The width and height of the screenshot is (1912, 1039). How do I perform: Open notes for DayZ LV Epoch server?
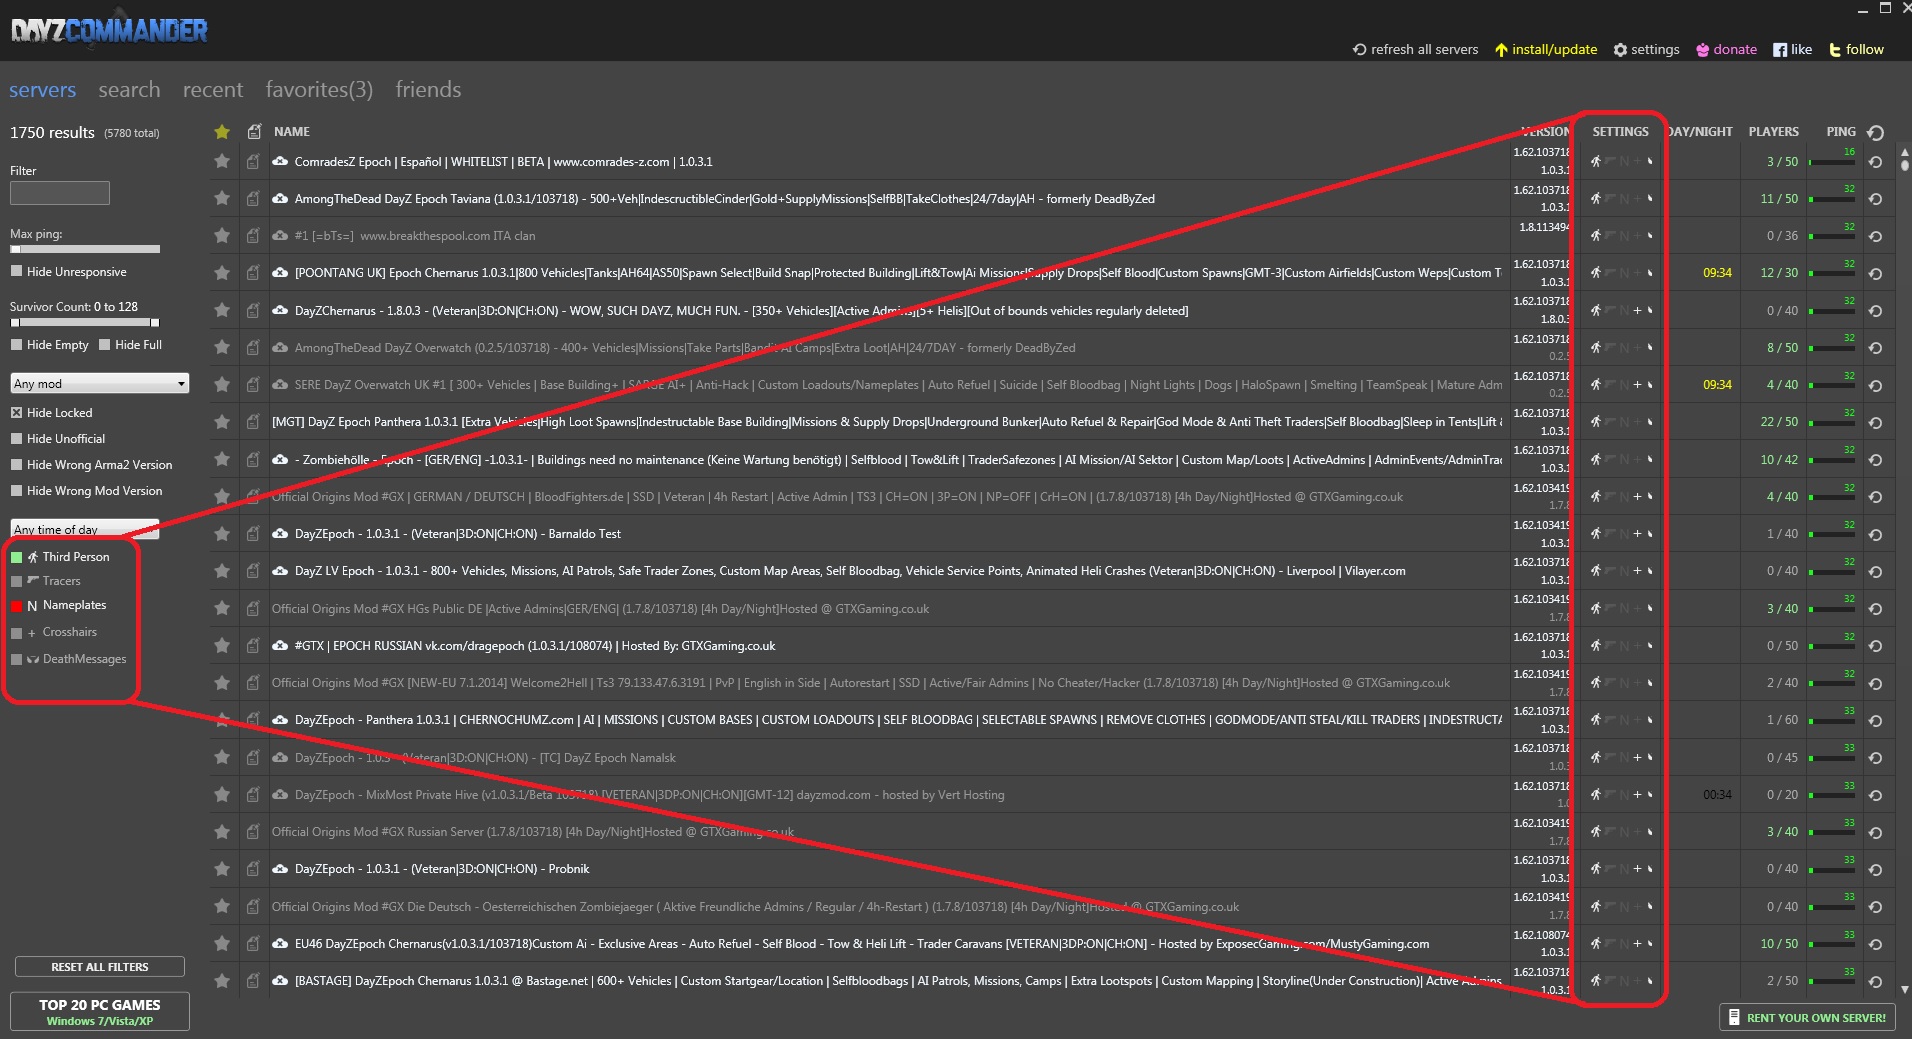tap(253, 571)
